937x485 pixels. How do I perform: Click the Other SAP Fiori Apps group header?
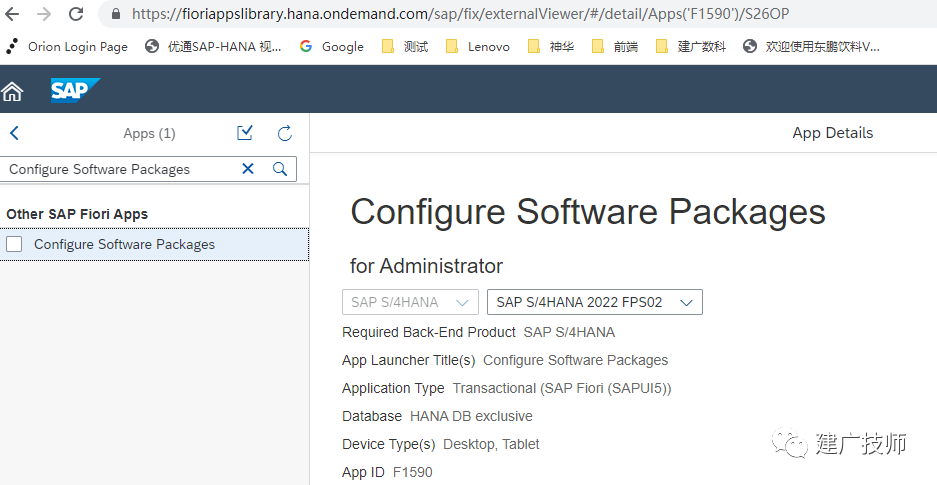pos(77,214)
